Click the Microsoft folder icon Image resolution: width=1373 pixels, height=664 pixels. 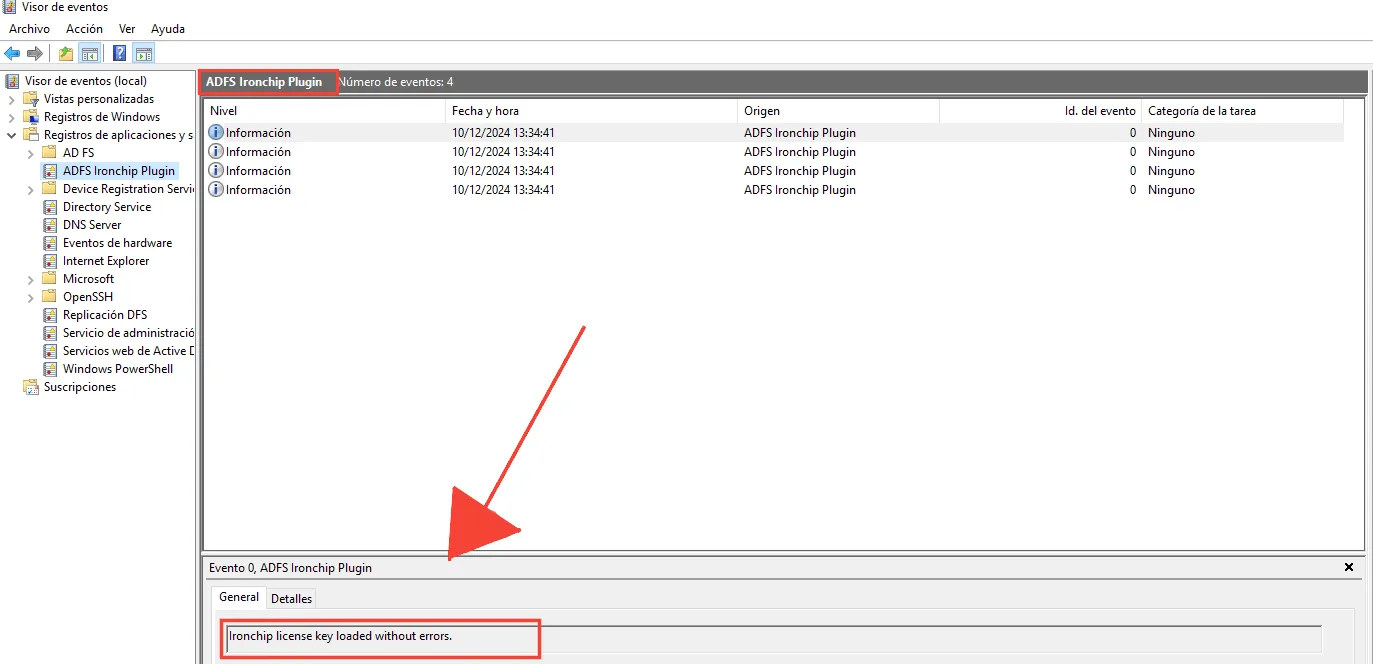coord(51,279)
